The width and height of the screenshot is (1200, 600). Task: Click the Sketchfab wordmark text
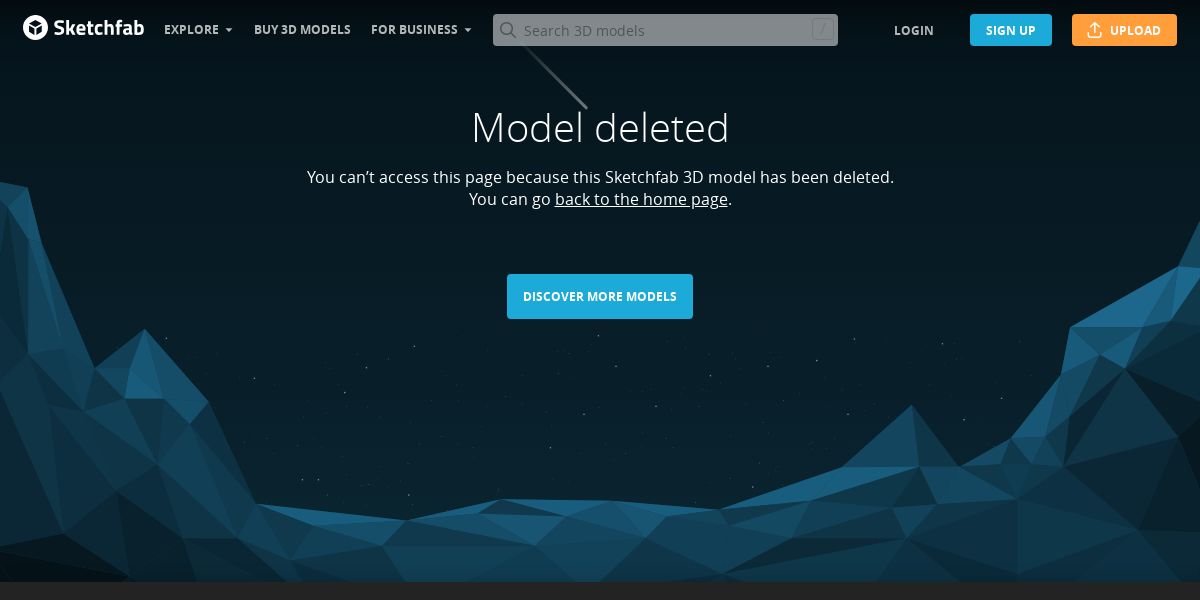99,29
